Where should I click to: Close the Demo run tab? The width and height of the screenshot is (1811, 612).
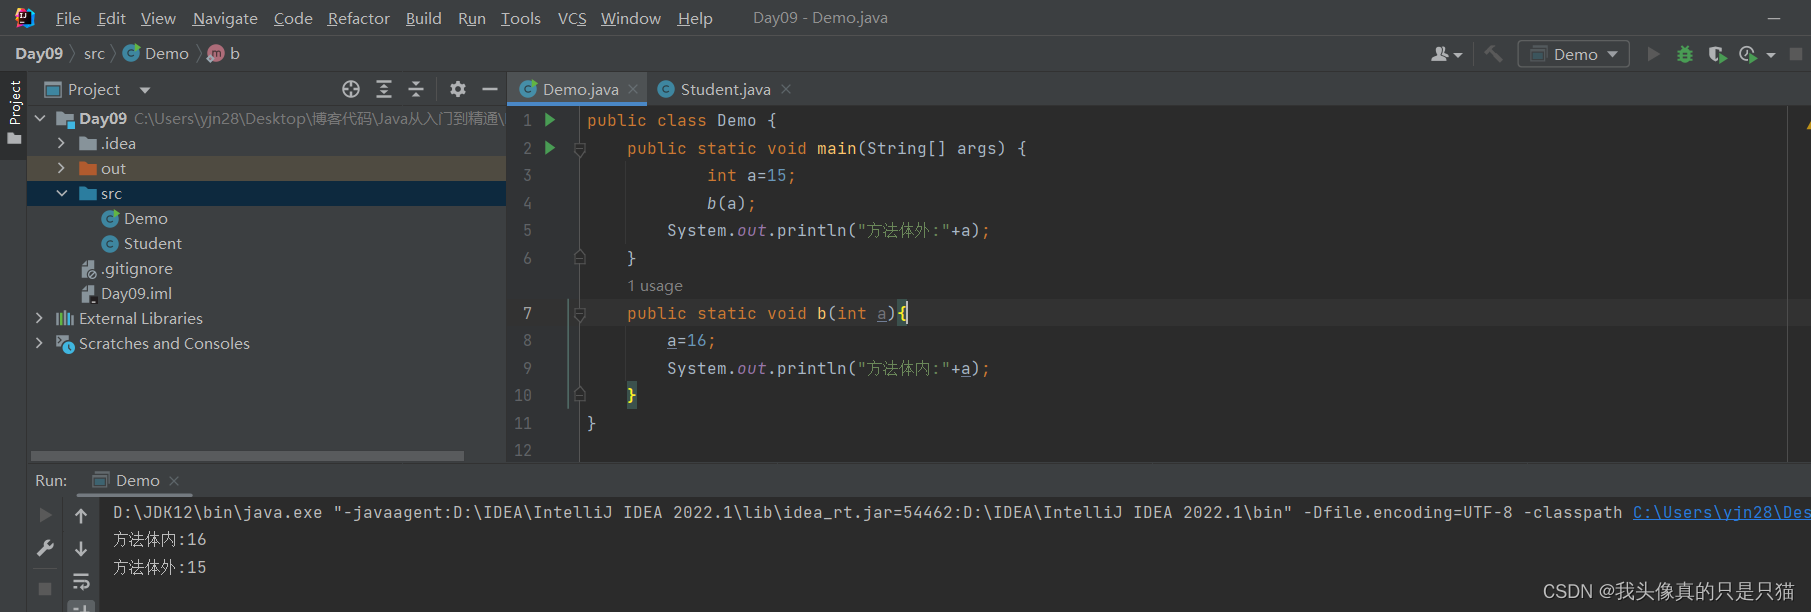pos(174,481)
